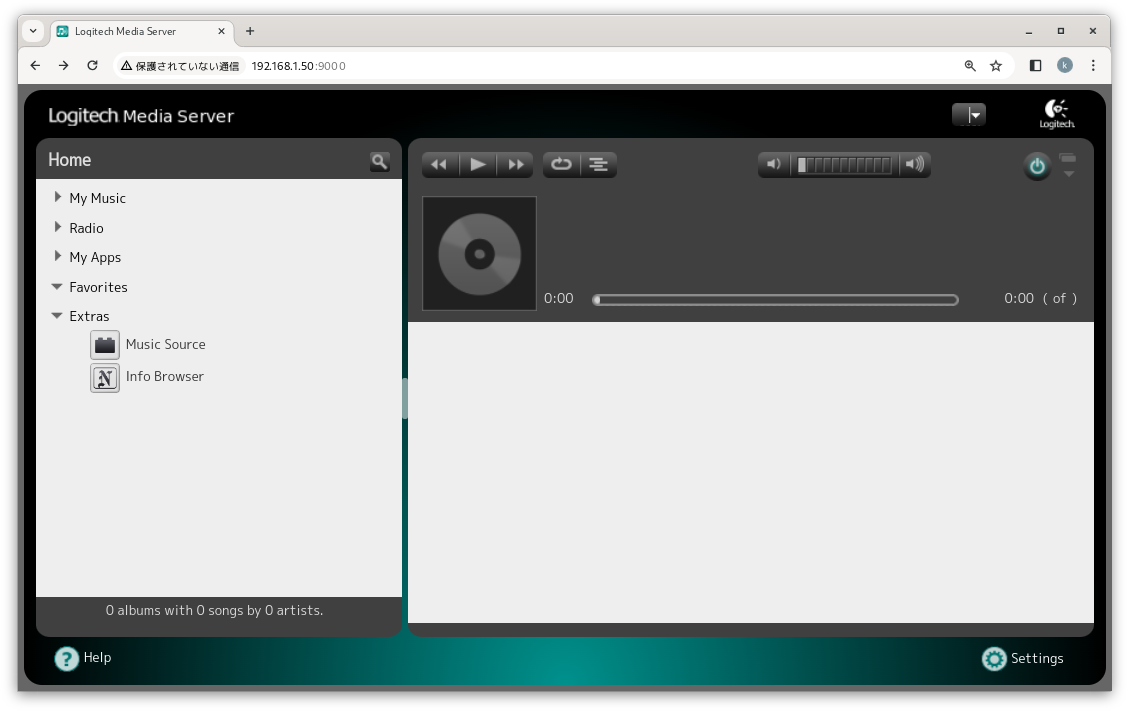The image size is (1128, 711).
Task: Raise volume with the loud speaker icon
Action: (915, 164)
